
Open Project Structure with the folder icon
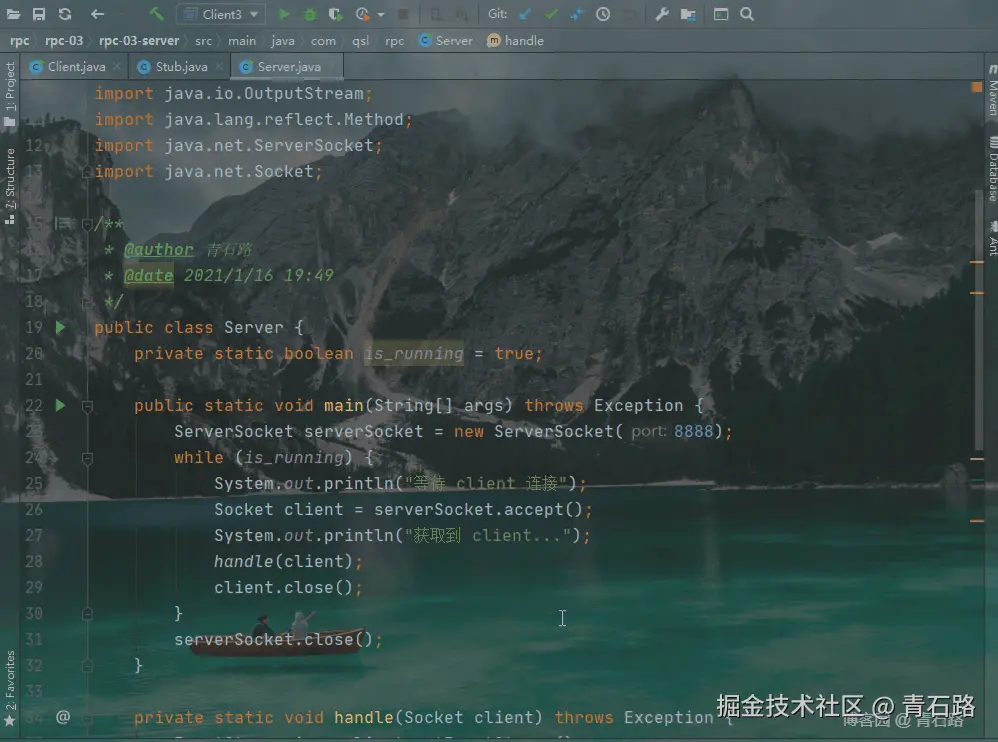[688, 14]
